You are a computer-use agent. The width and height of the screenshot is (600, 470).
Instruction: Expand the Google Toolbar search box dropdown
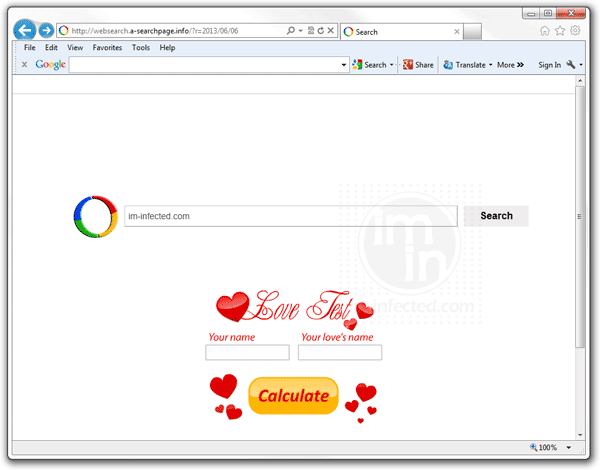[x=344, y=65]
